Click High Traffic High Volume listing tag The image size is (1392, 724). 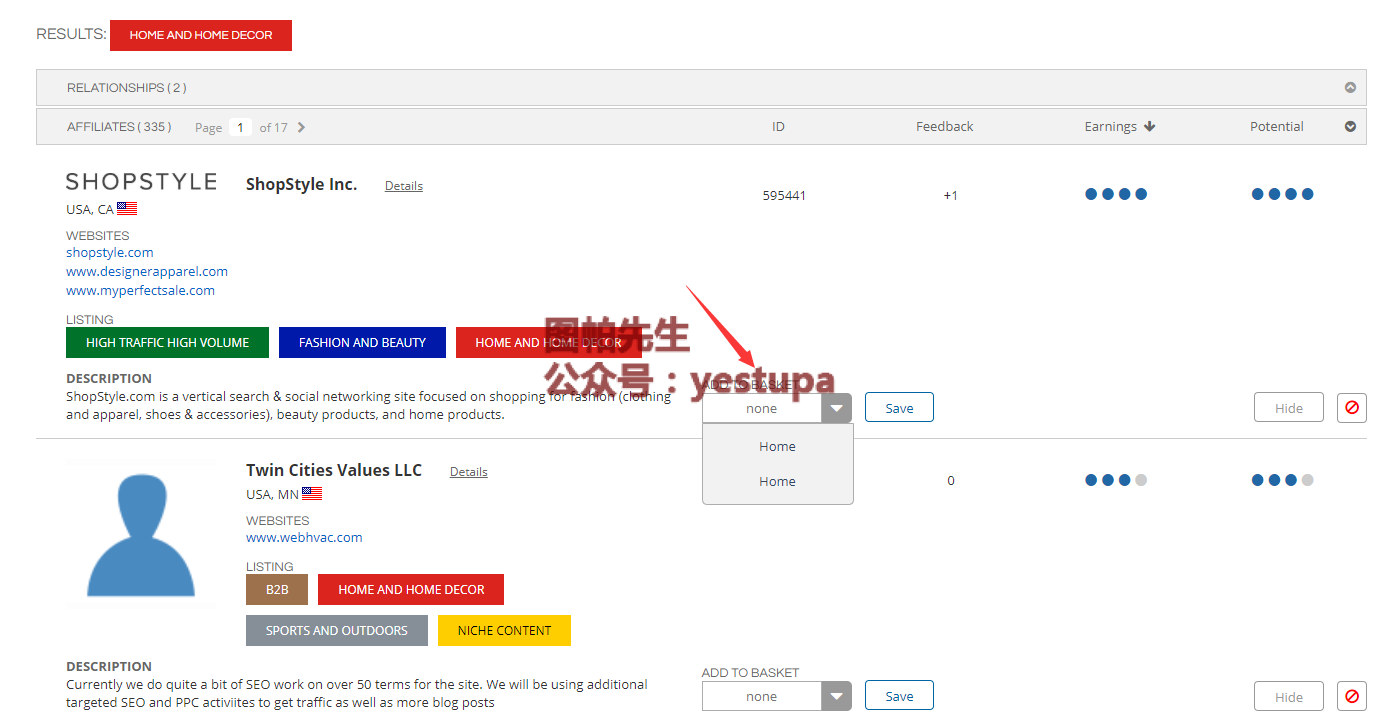click(x=168, y=343)
